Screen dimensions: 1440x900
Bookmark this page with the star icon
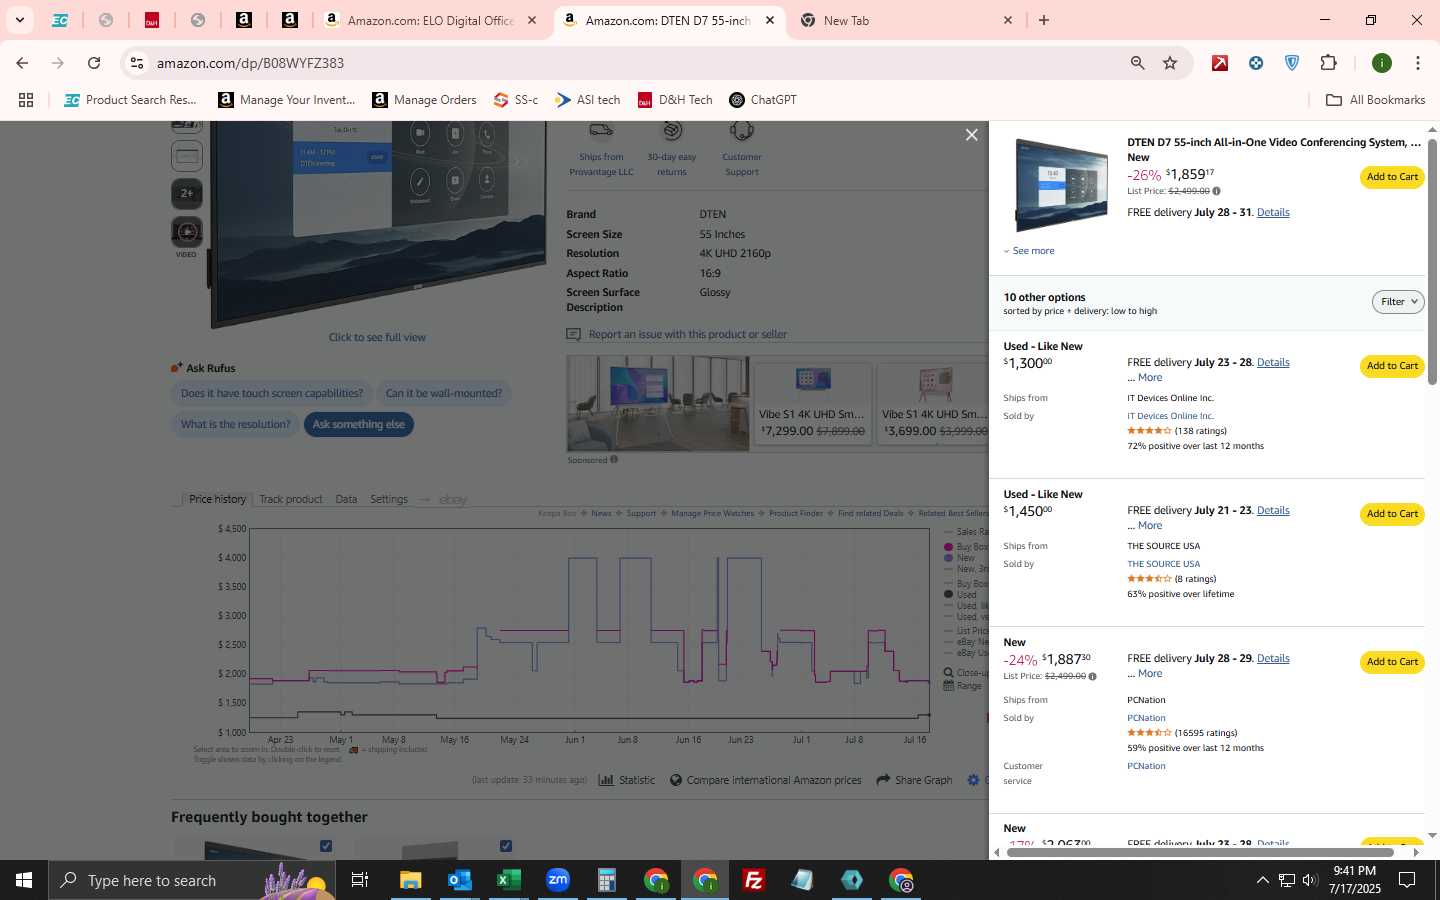1170,63
